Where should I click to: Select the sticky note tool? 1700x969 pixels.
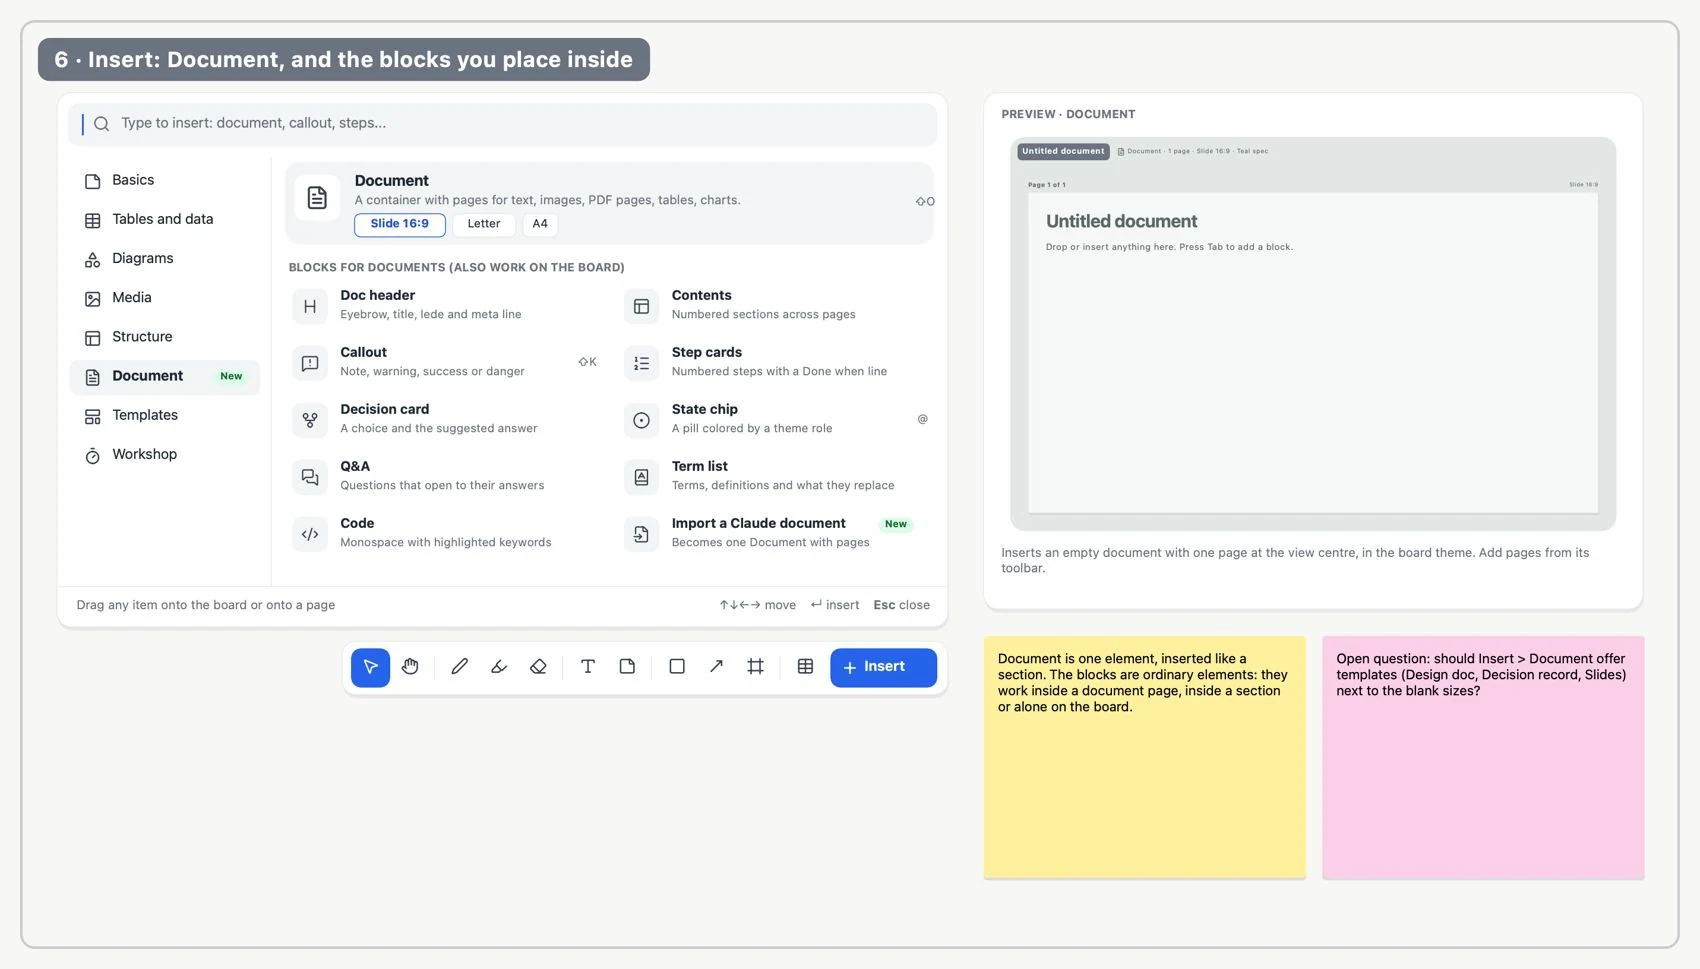(x=627, y=667)
